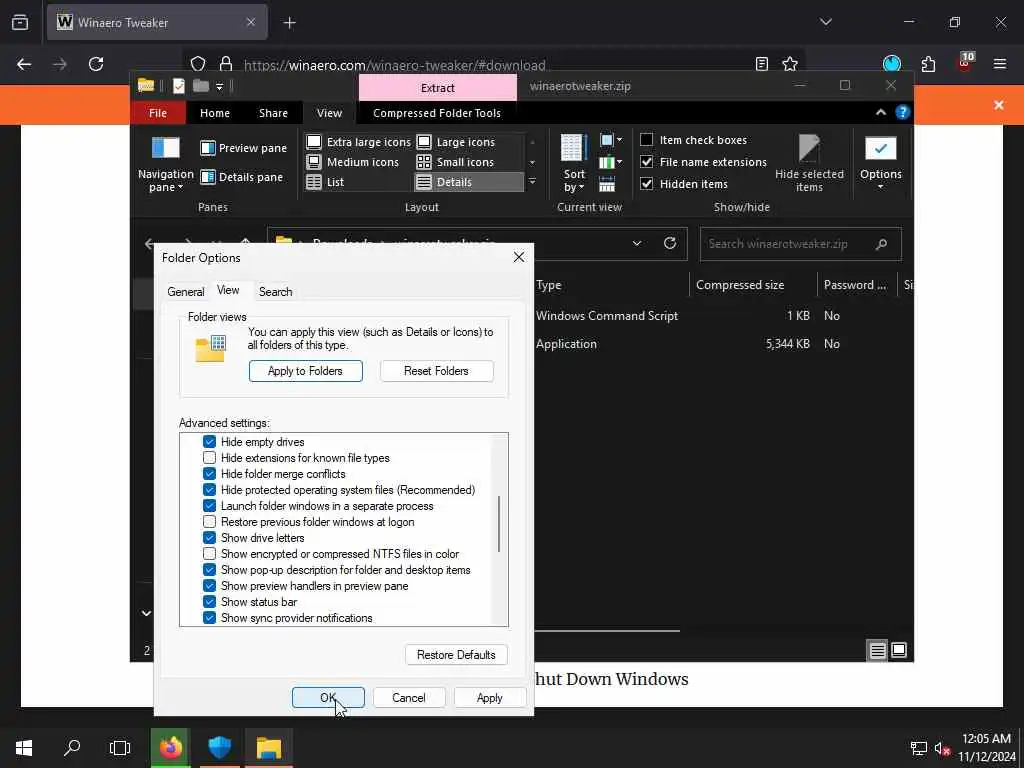Expand the layout gallery more arrow
The image size is (1024, 768).
pyautogui.click(x=532, y=182)
